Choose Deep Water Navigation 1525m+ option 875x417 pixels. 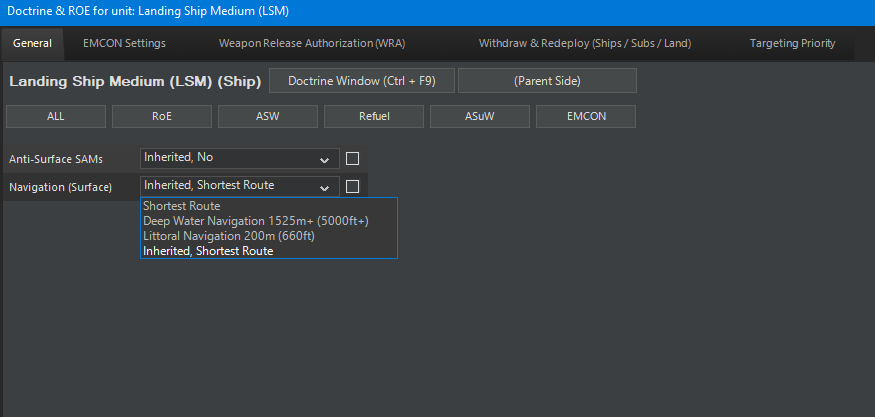pyautogui.click(x=256, y=221)
